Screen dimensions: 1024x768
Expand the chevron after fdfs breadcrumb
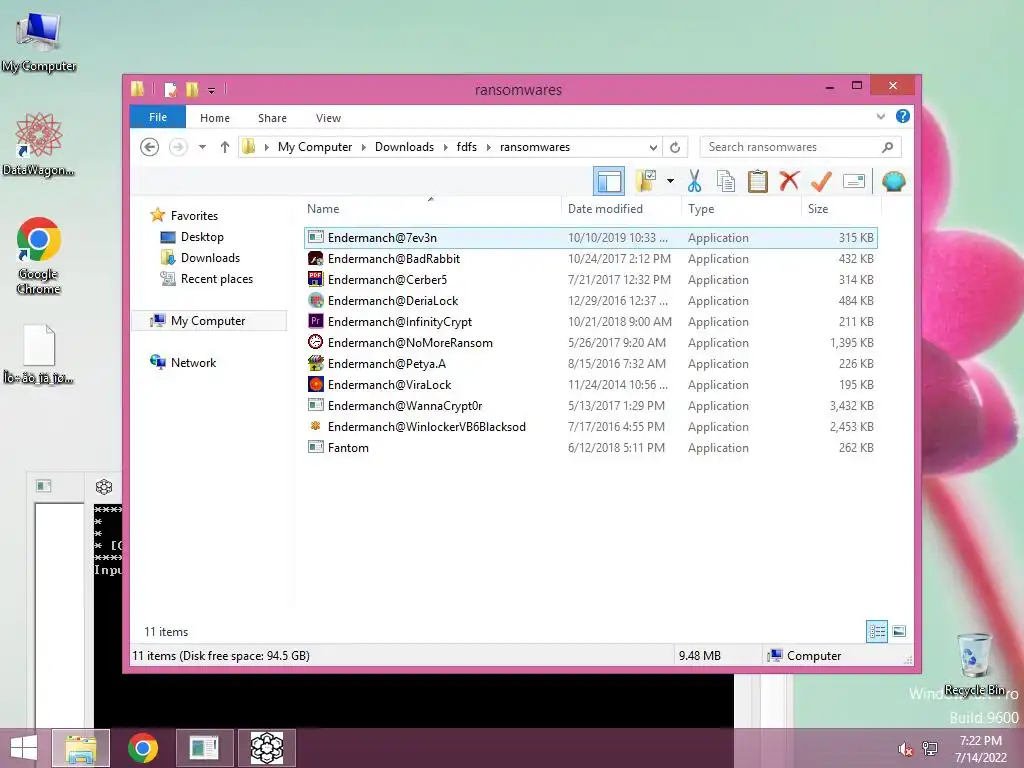[x=488, y=147]
